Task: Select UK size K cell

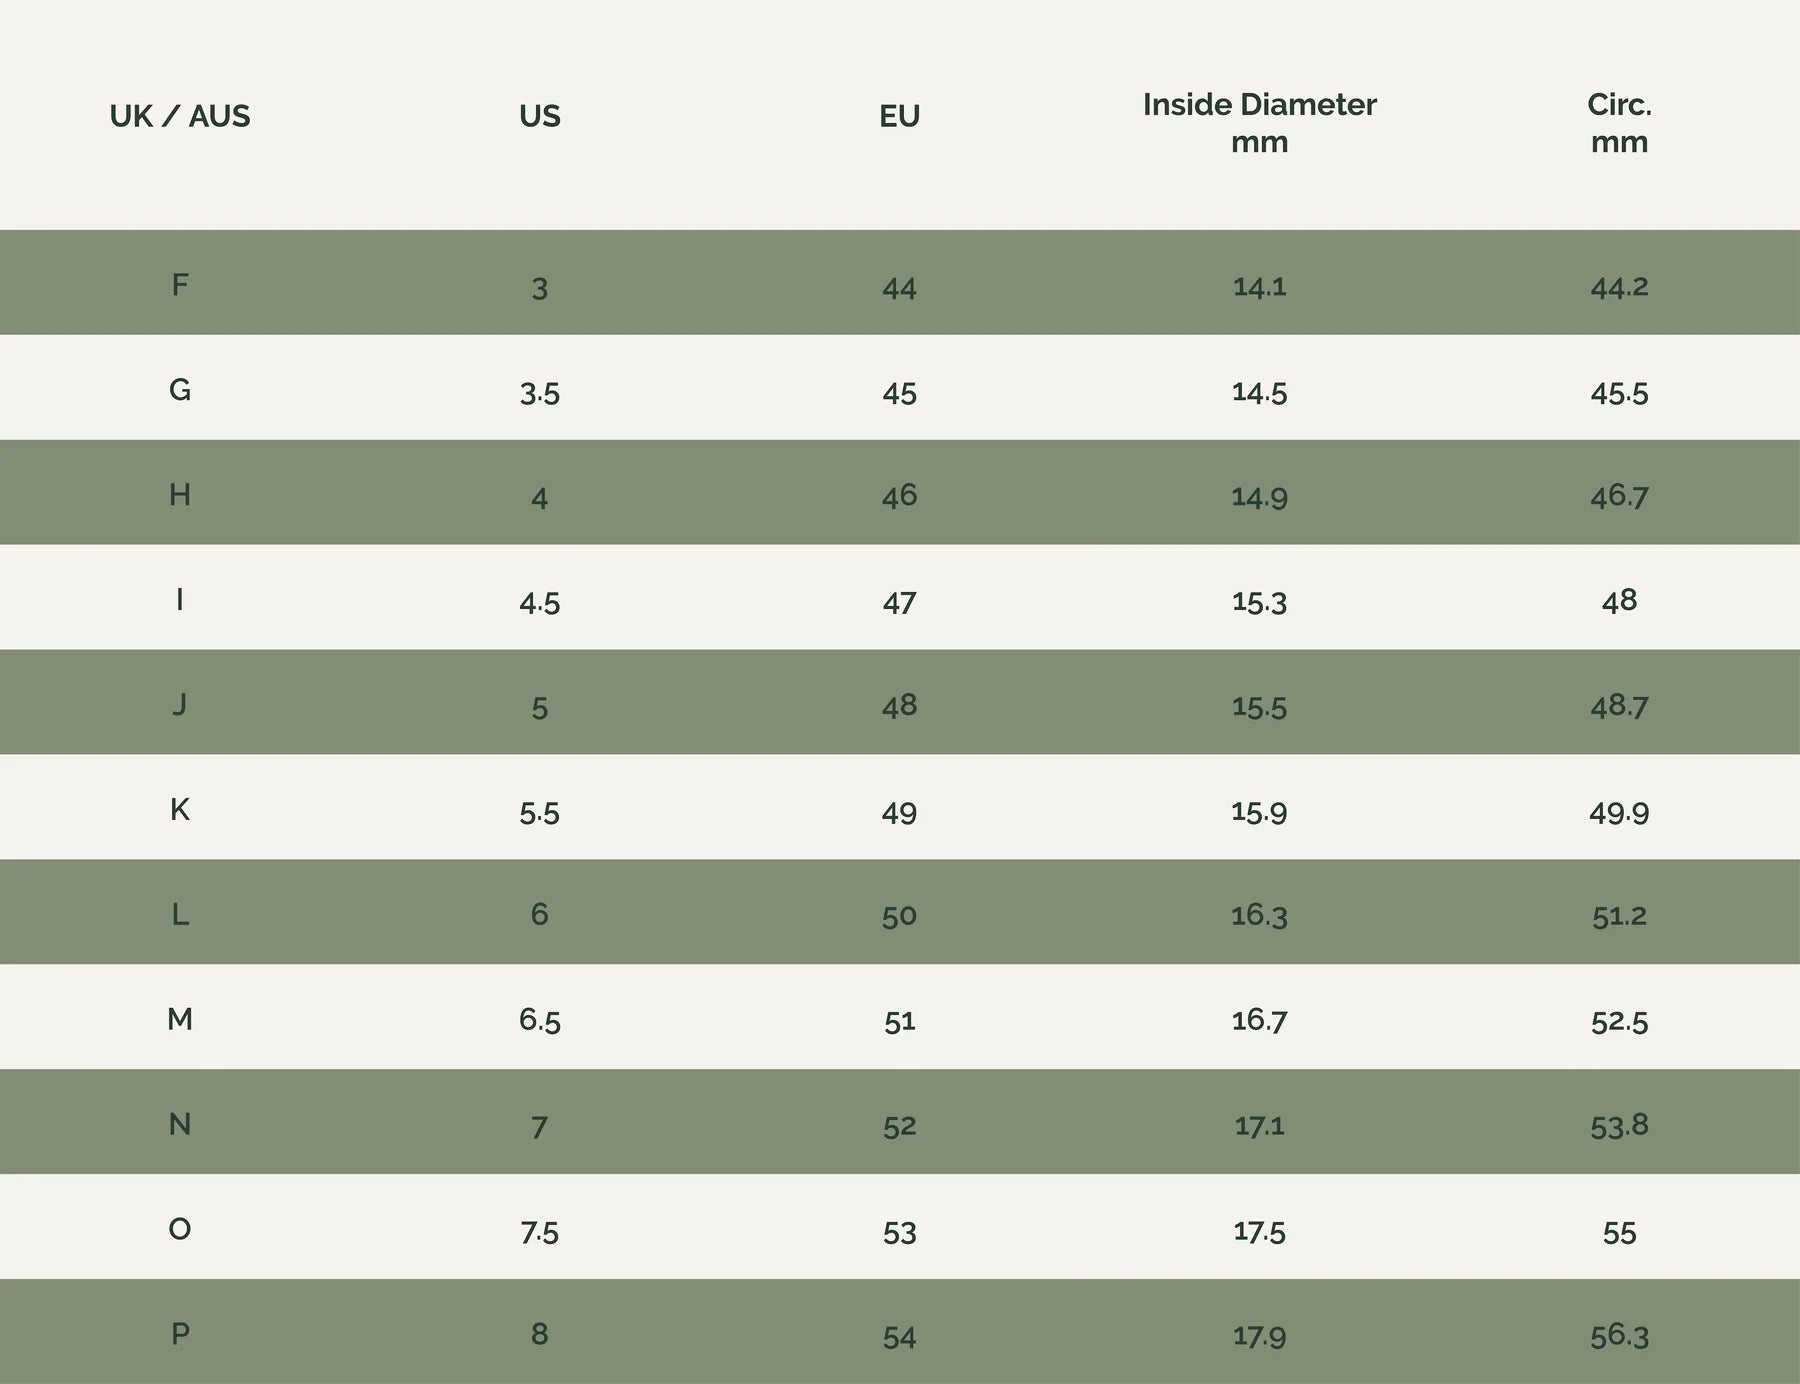Action: (x=180, y=809)
